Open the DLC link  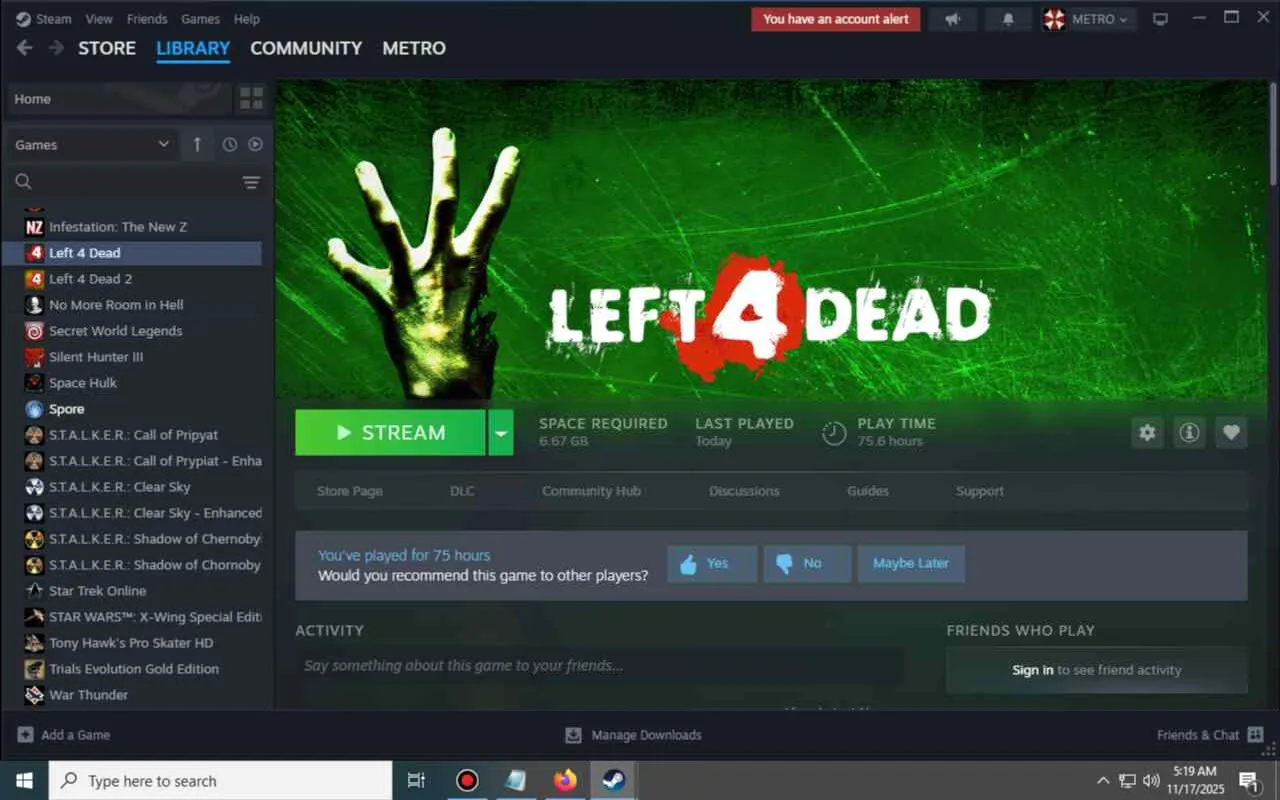click(462, 491)
